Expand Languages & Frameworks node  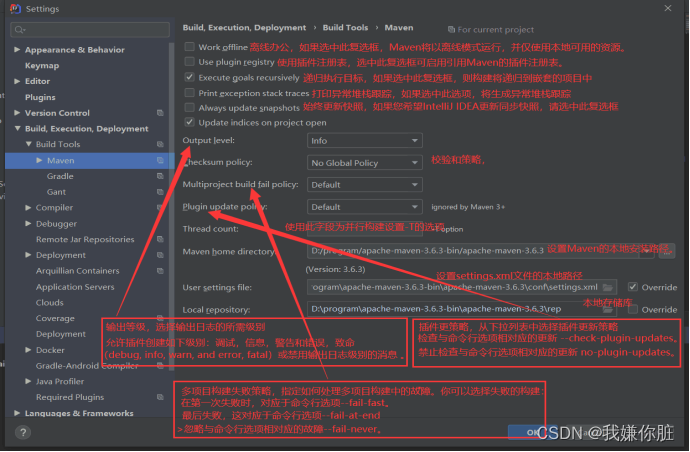pyautogui.click(x=17, y=413)
